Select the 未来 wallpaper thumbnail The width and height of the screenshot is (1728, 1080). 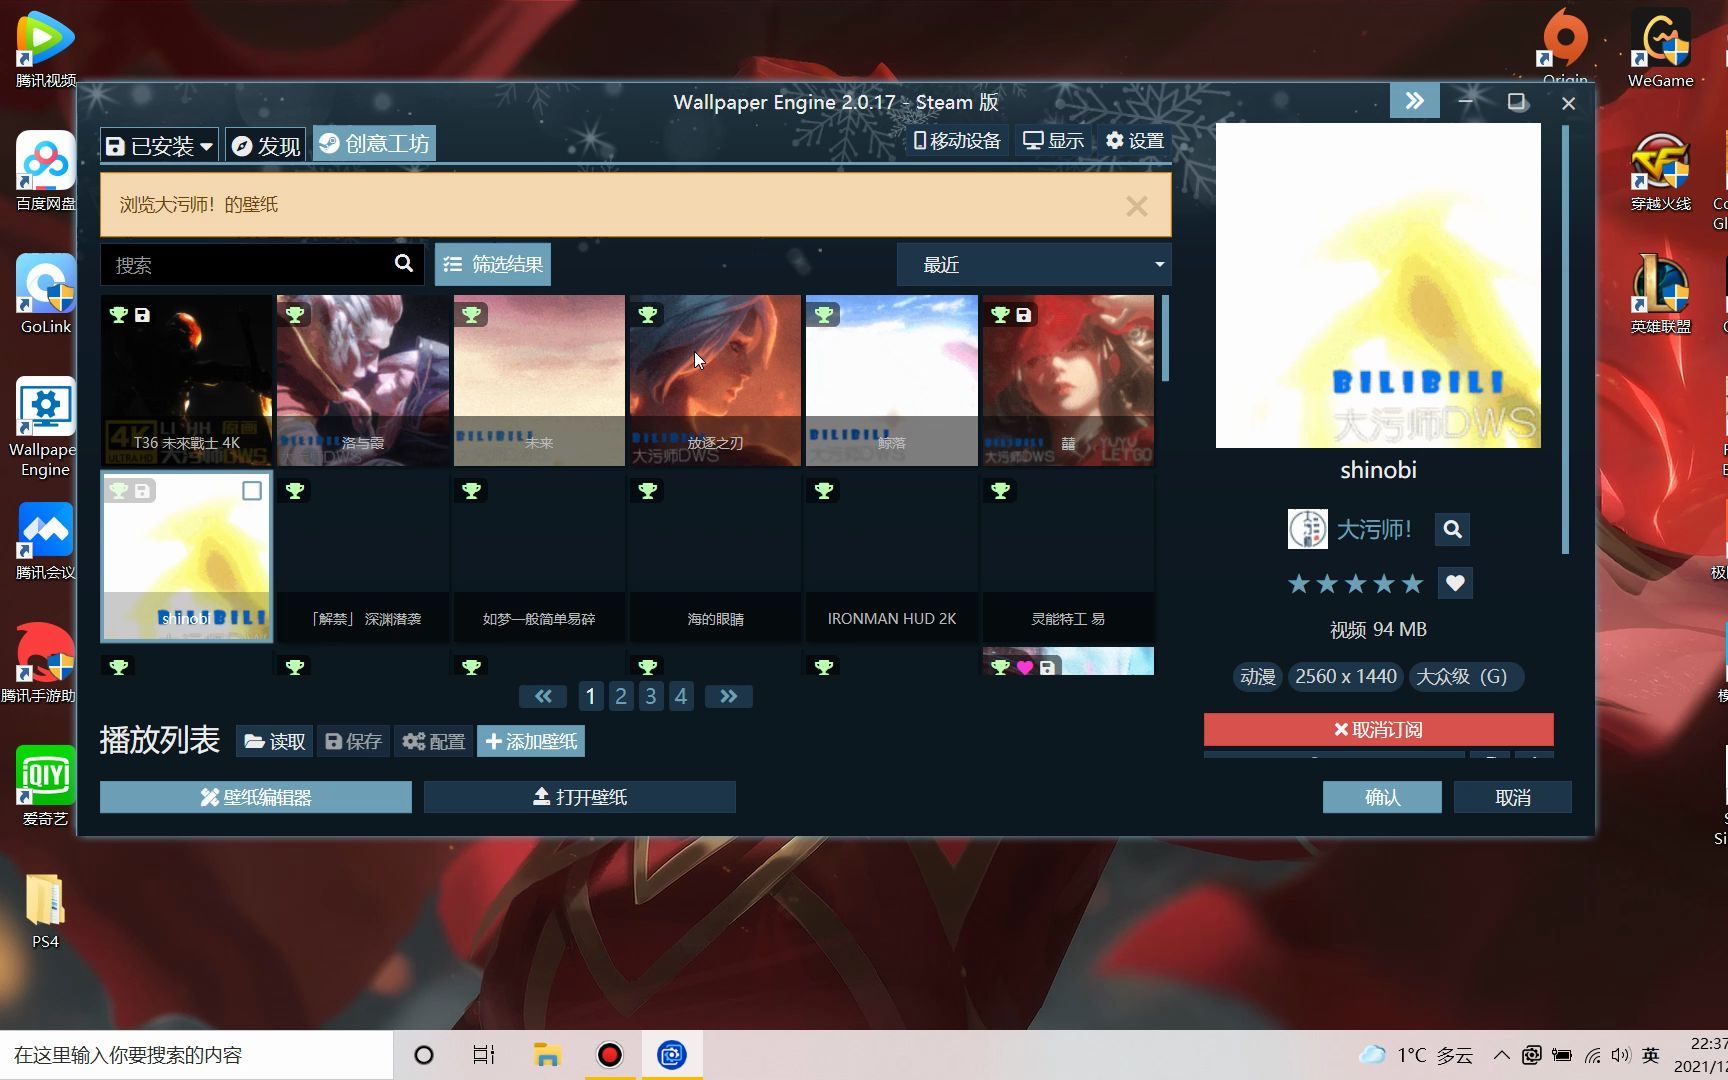(539, 380)
